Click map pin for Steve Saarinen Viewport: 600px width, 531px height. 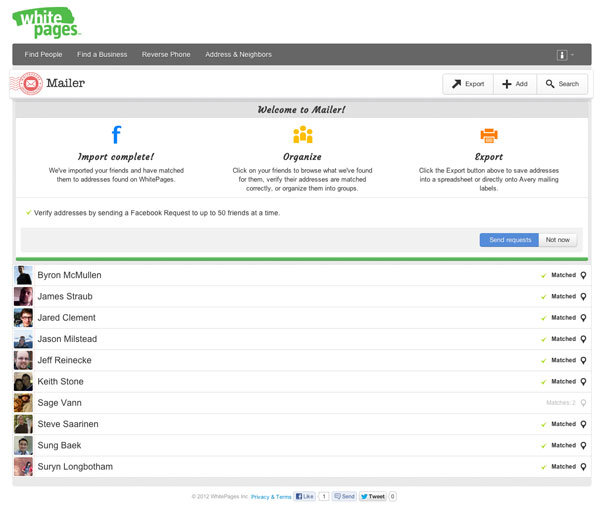coord(583,424)
